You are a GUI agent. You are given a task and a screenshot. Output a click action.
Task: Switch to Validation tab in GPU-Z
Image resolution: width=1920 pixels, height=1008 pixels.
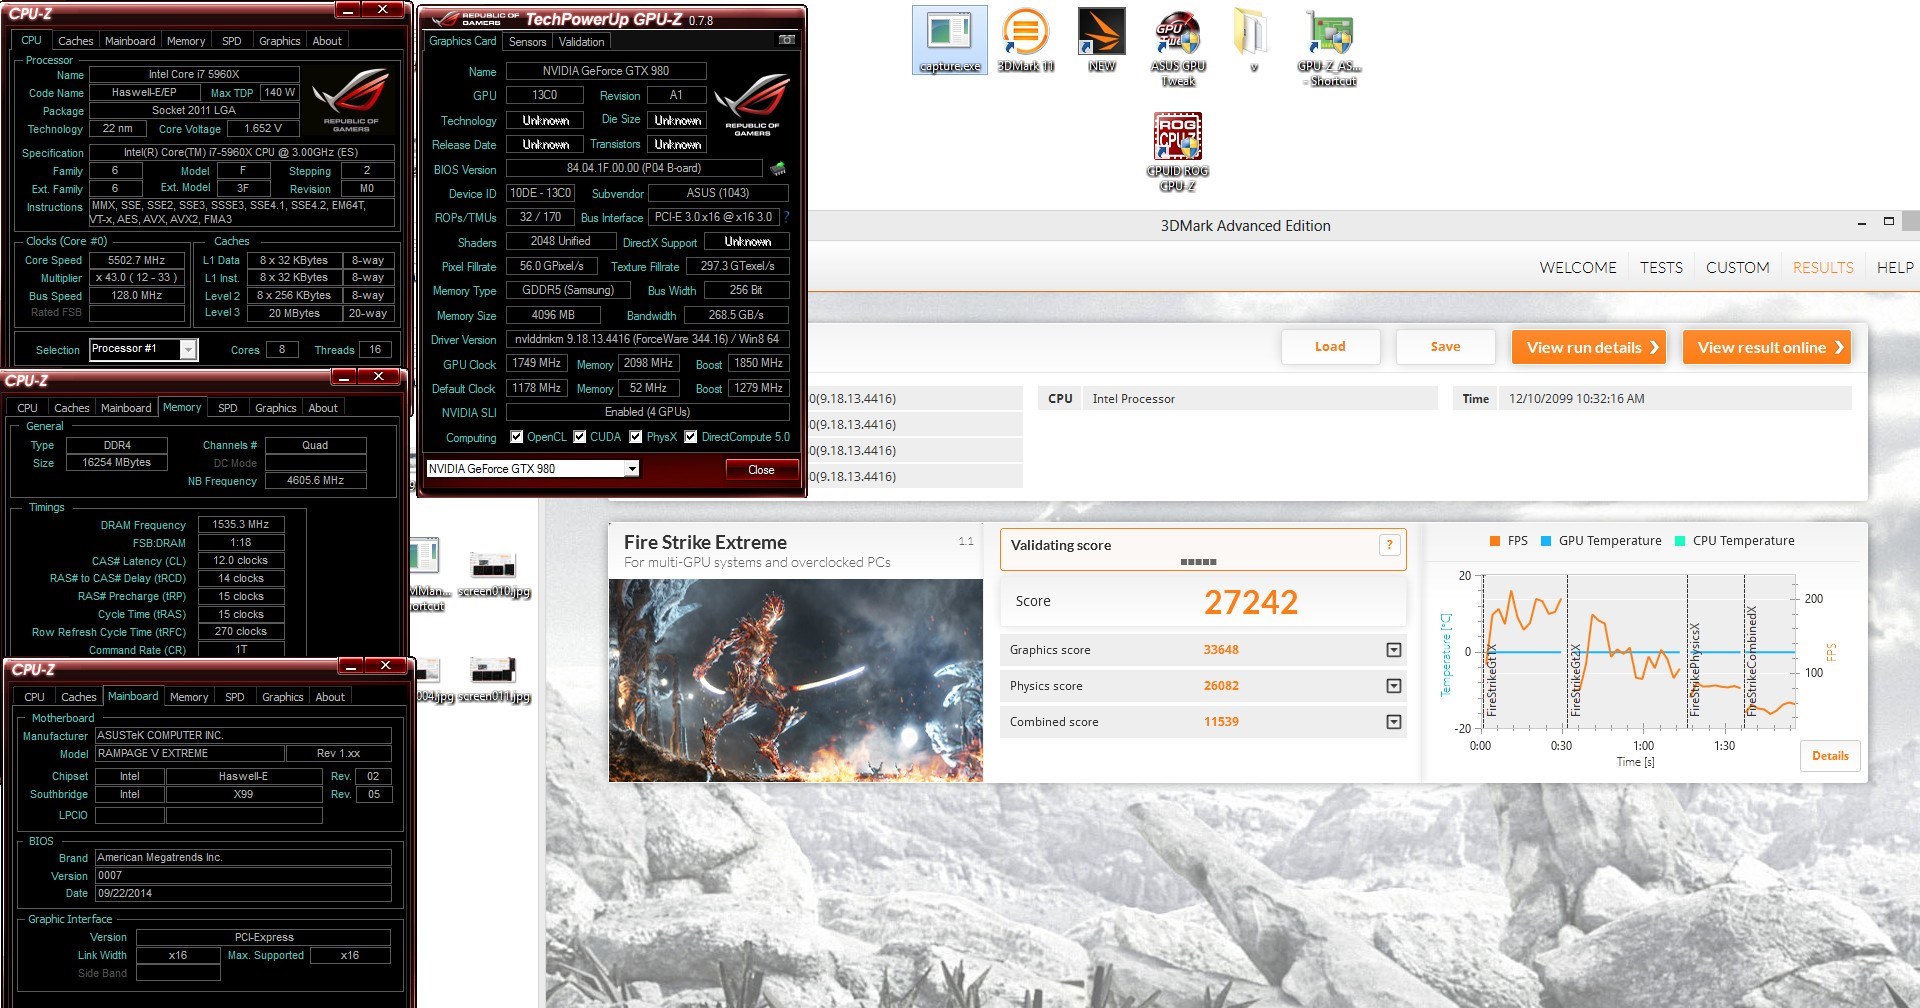[x=581, y=42]
